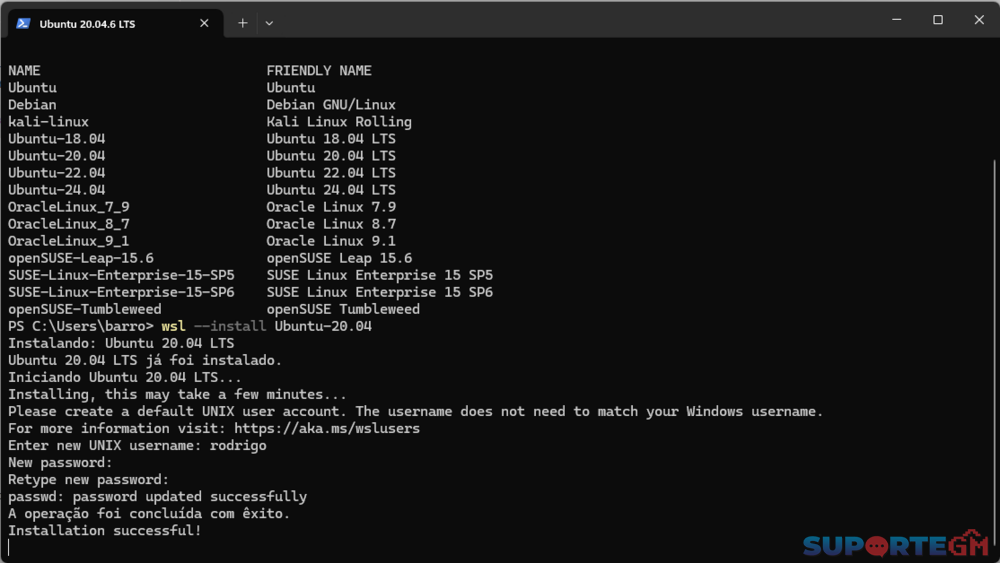Open a new terminal tab with plus
This screenshot has height=563, width=1000.
[242, 23]
